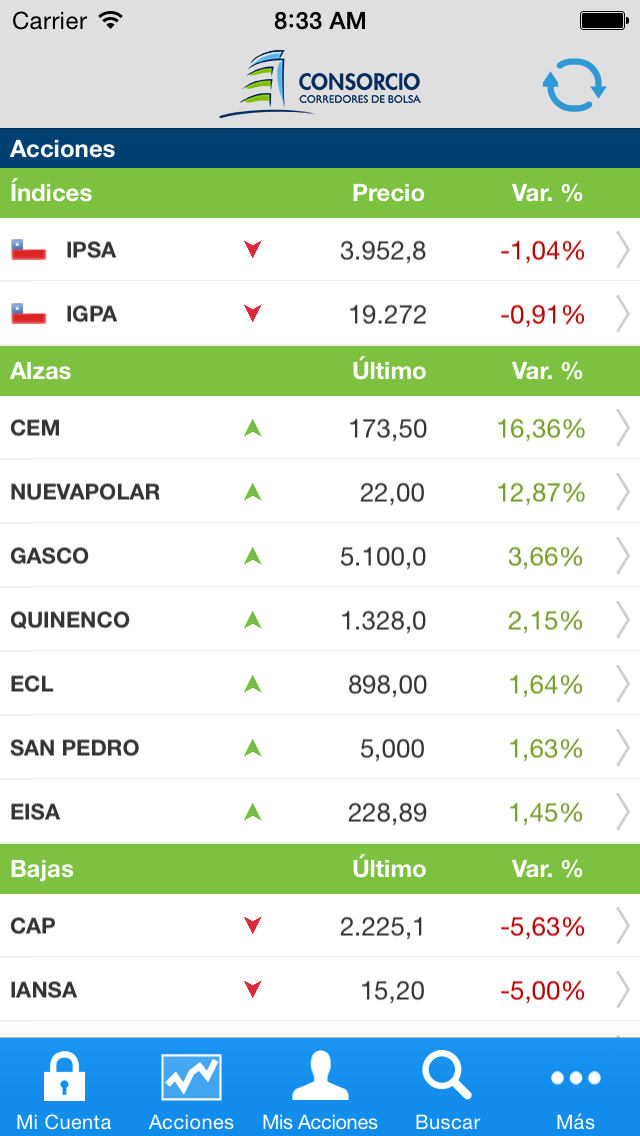Tap NUEVAPOLAR row disclosure chevron
The width and height of the screenshot is (640, 1136).
pos(622,492)
